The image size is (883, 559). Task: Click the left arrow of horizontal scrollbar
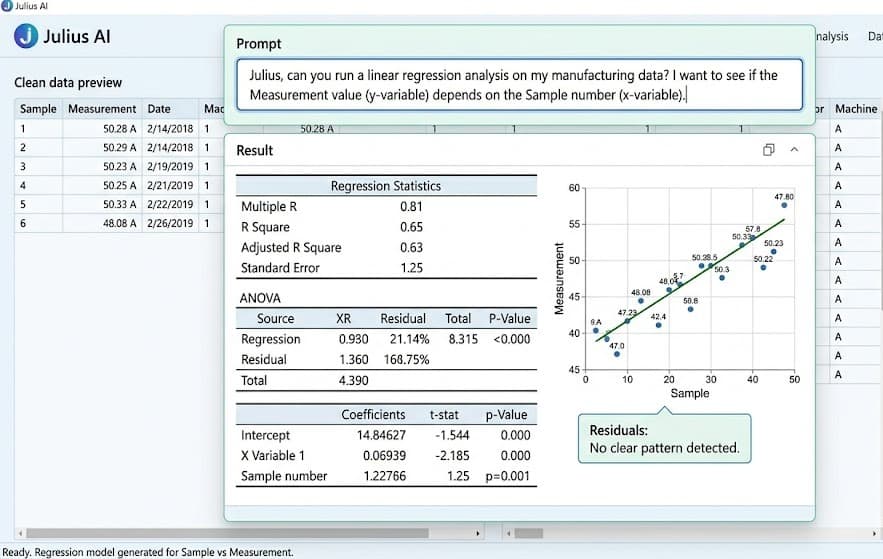pos(21,533)
